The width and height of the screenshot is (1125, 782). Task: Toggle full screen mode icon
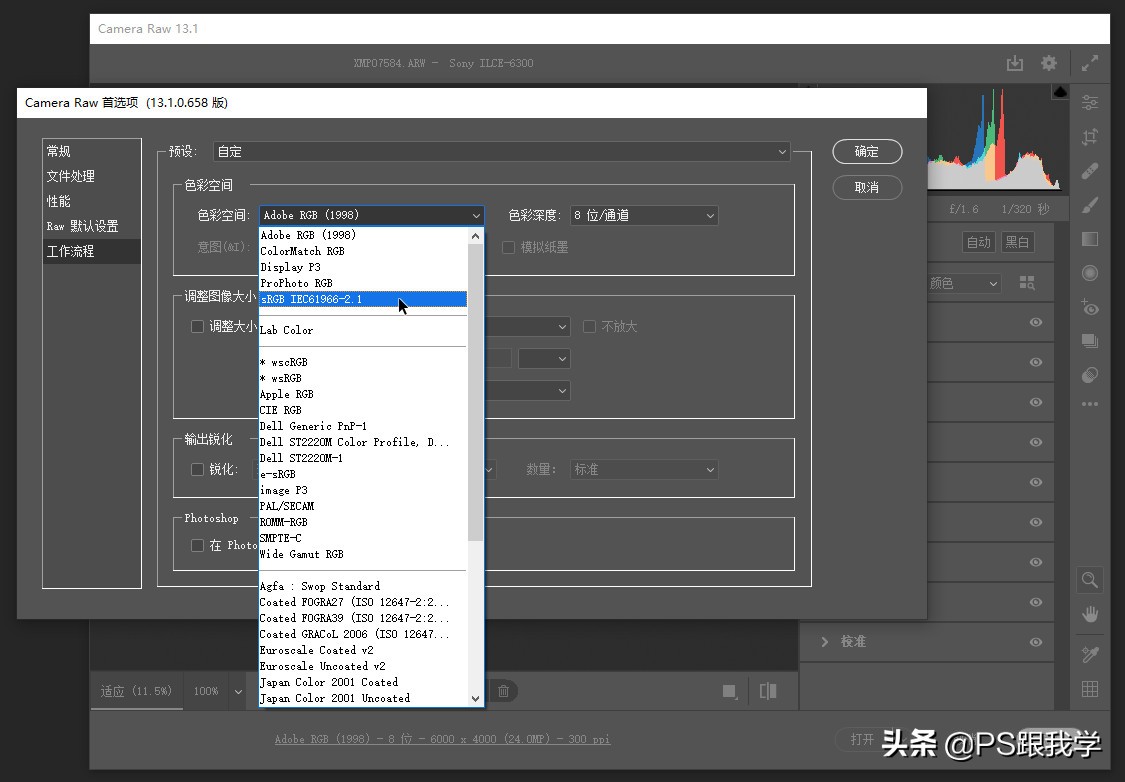point(1090,63)
